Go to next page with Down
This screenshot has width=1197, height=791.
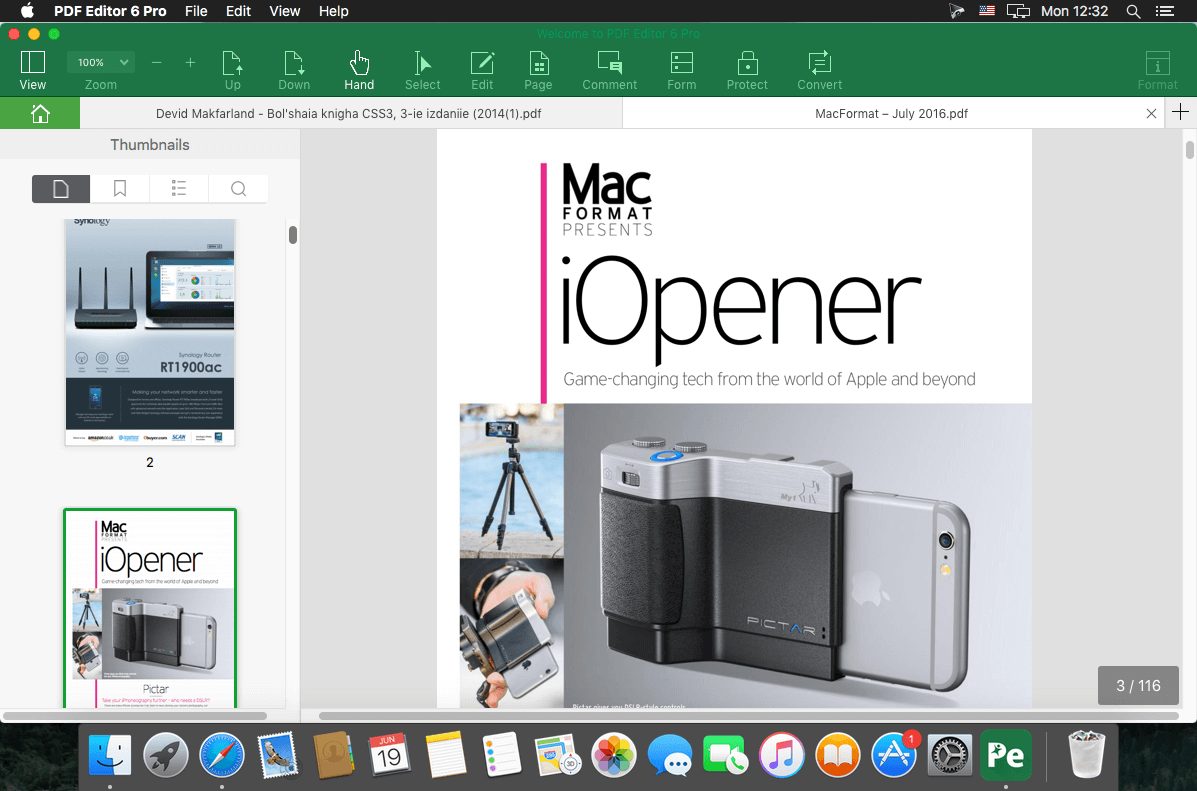coord(294,70)
